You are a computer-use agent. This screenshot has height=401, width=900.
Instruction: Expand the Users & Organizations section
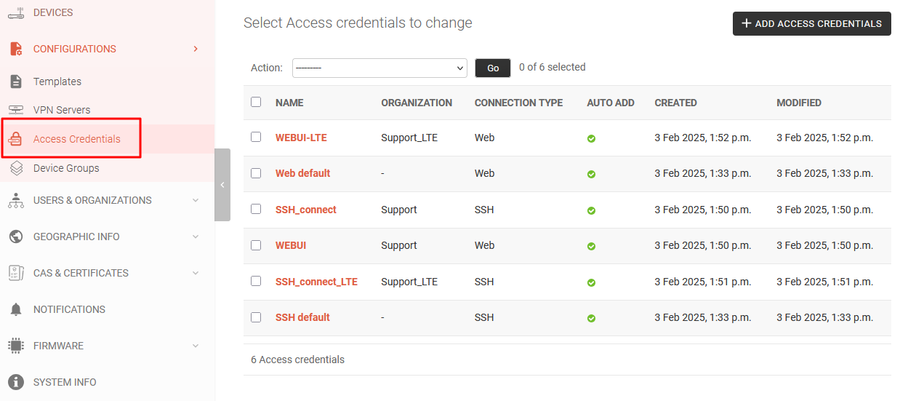point(195,200)
